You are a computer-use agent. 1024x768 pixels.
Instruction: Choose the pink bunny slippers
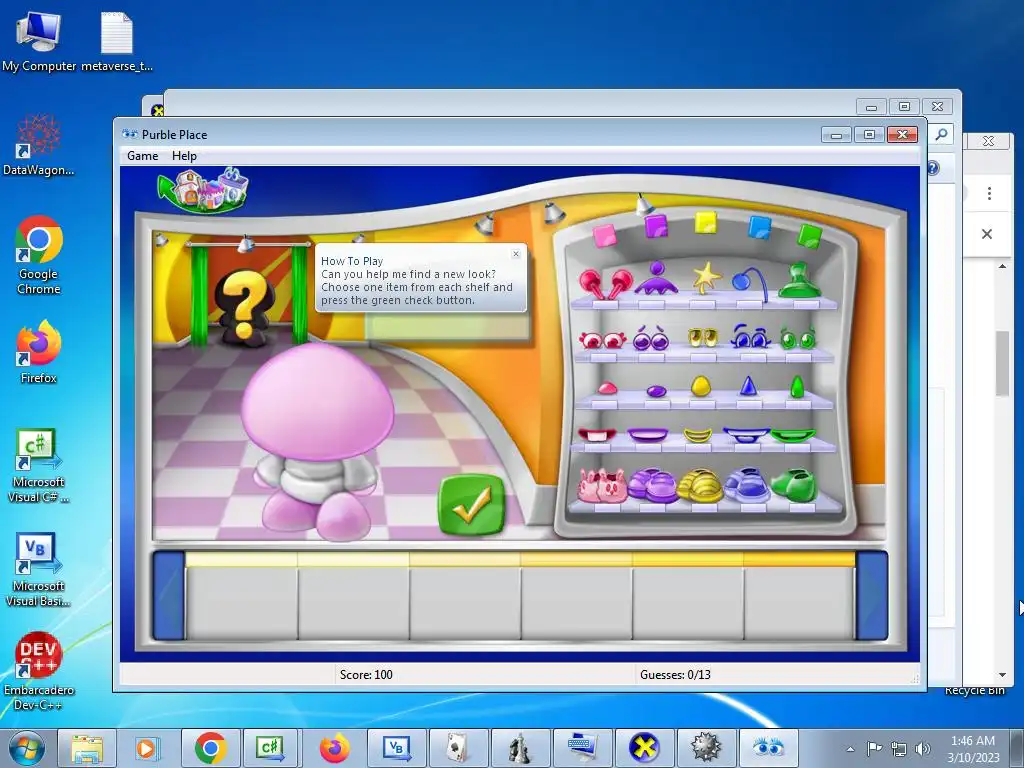click(602, 487)
